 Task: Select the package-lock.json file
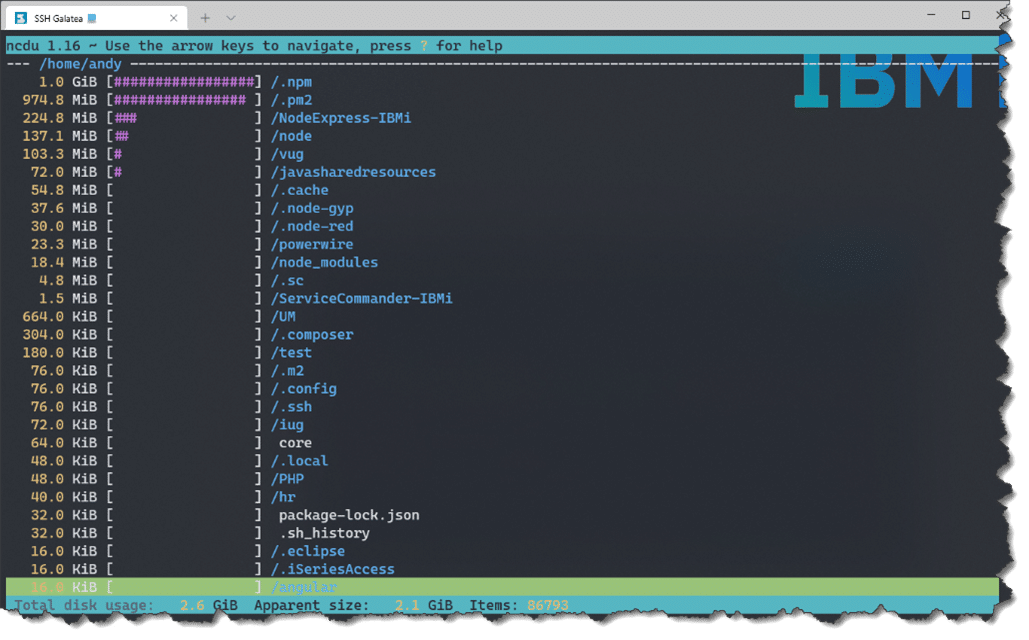coord(349,515)
